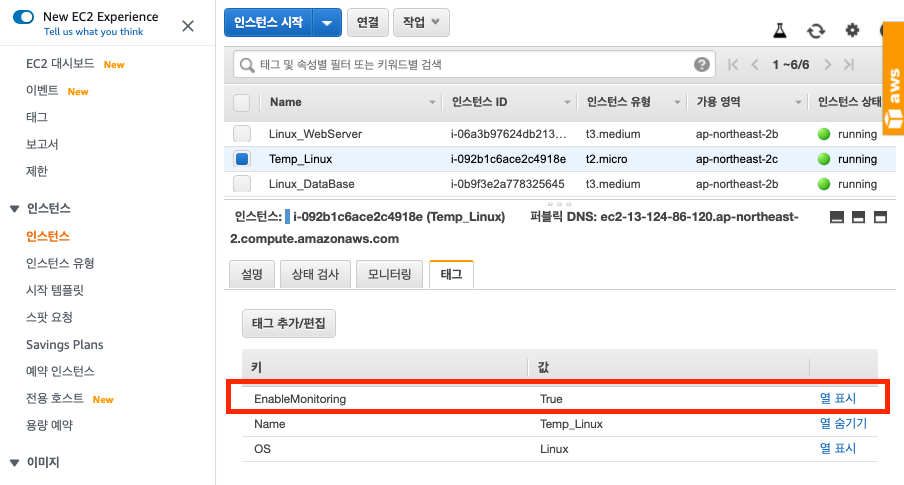Toggle the New EC2 Experience switch
The height and width of the screenshot is (485, 904).
click(24, 17)
